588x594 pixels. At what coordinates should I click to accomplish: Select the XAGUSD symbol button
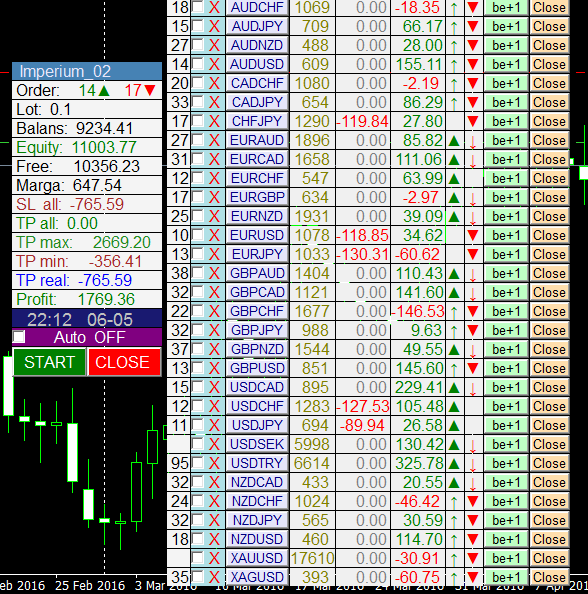[257, 577]
